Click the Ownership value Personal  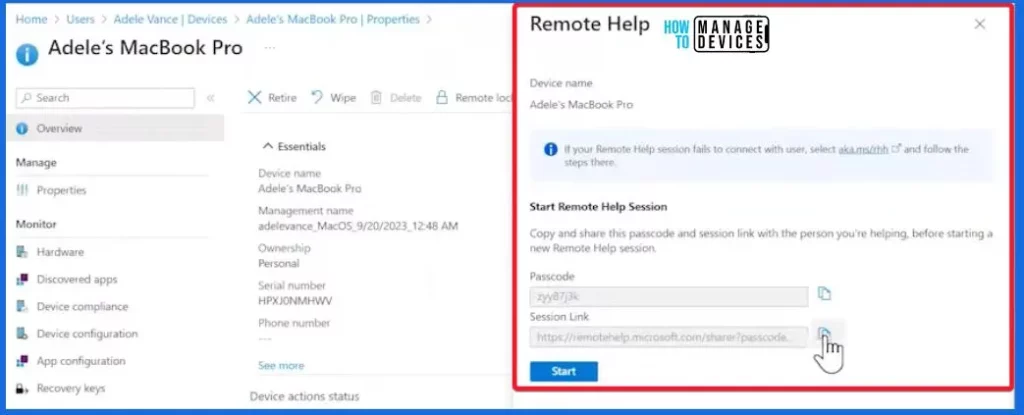(279, 263)
